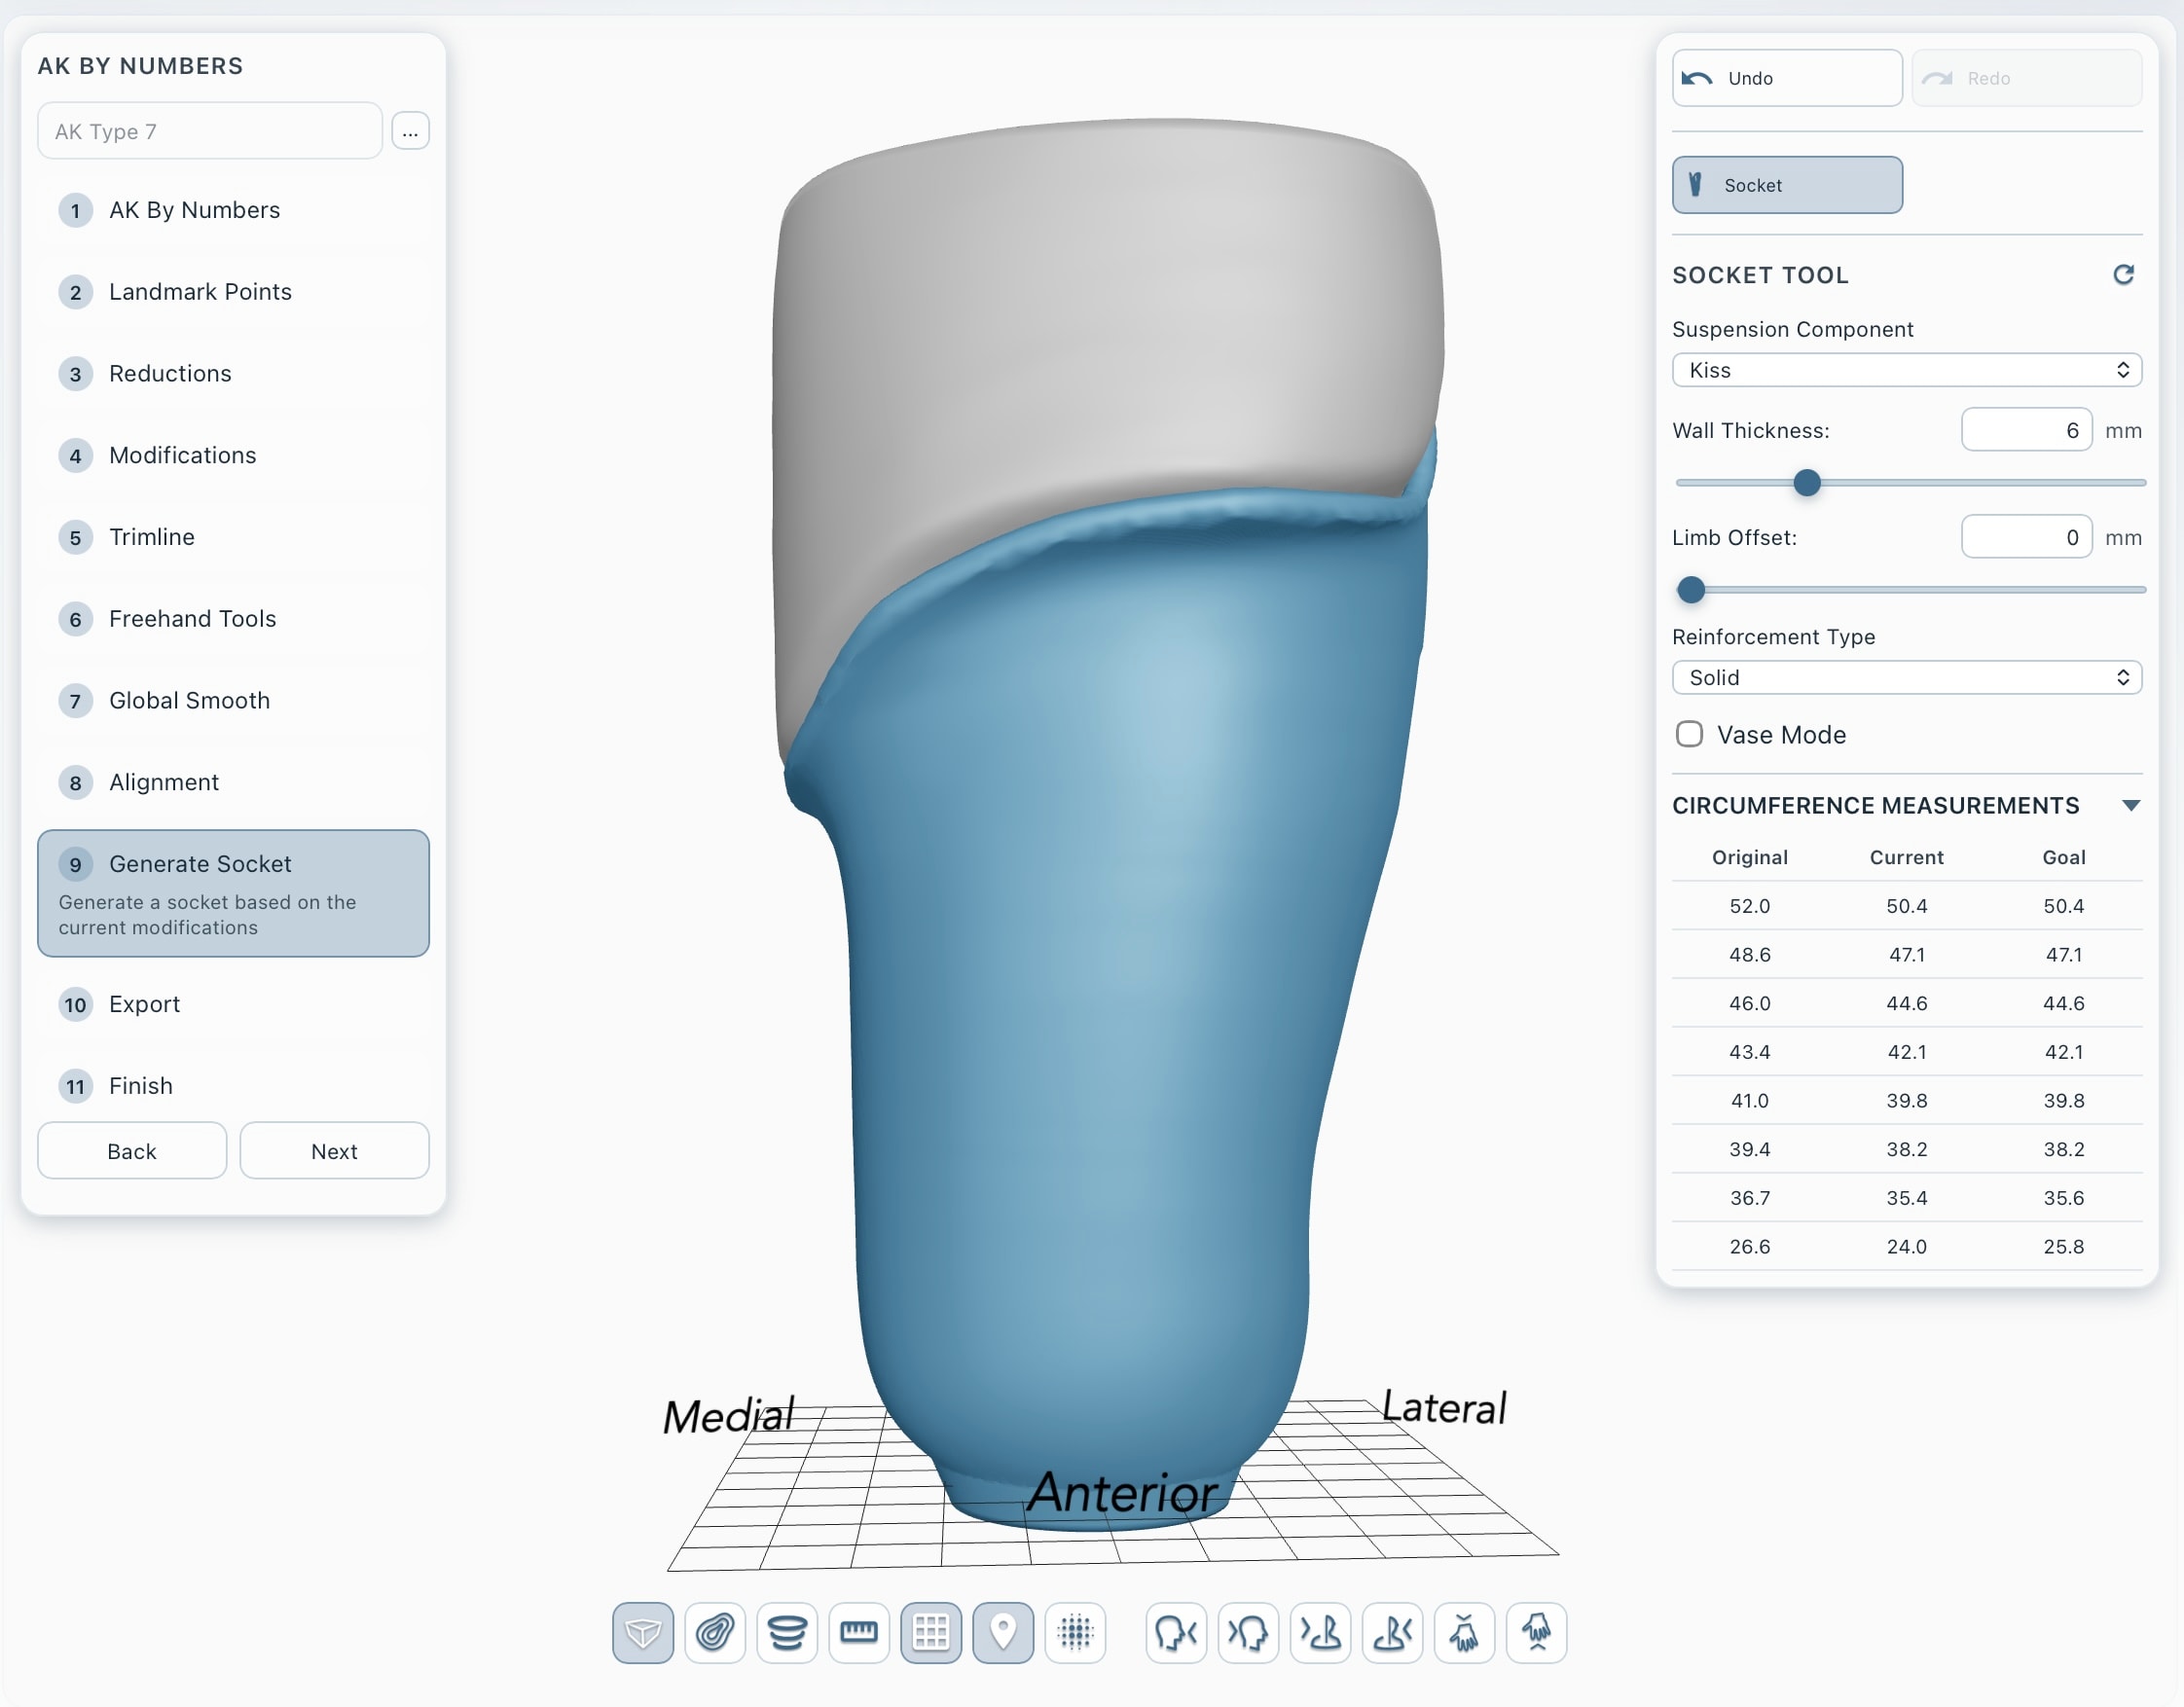
Task: Enable Vase Mode checkbox
Action: tap(1689, 734)
